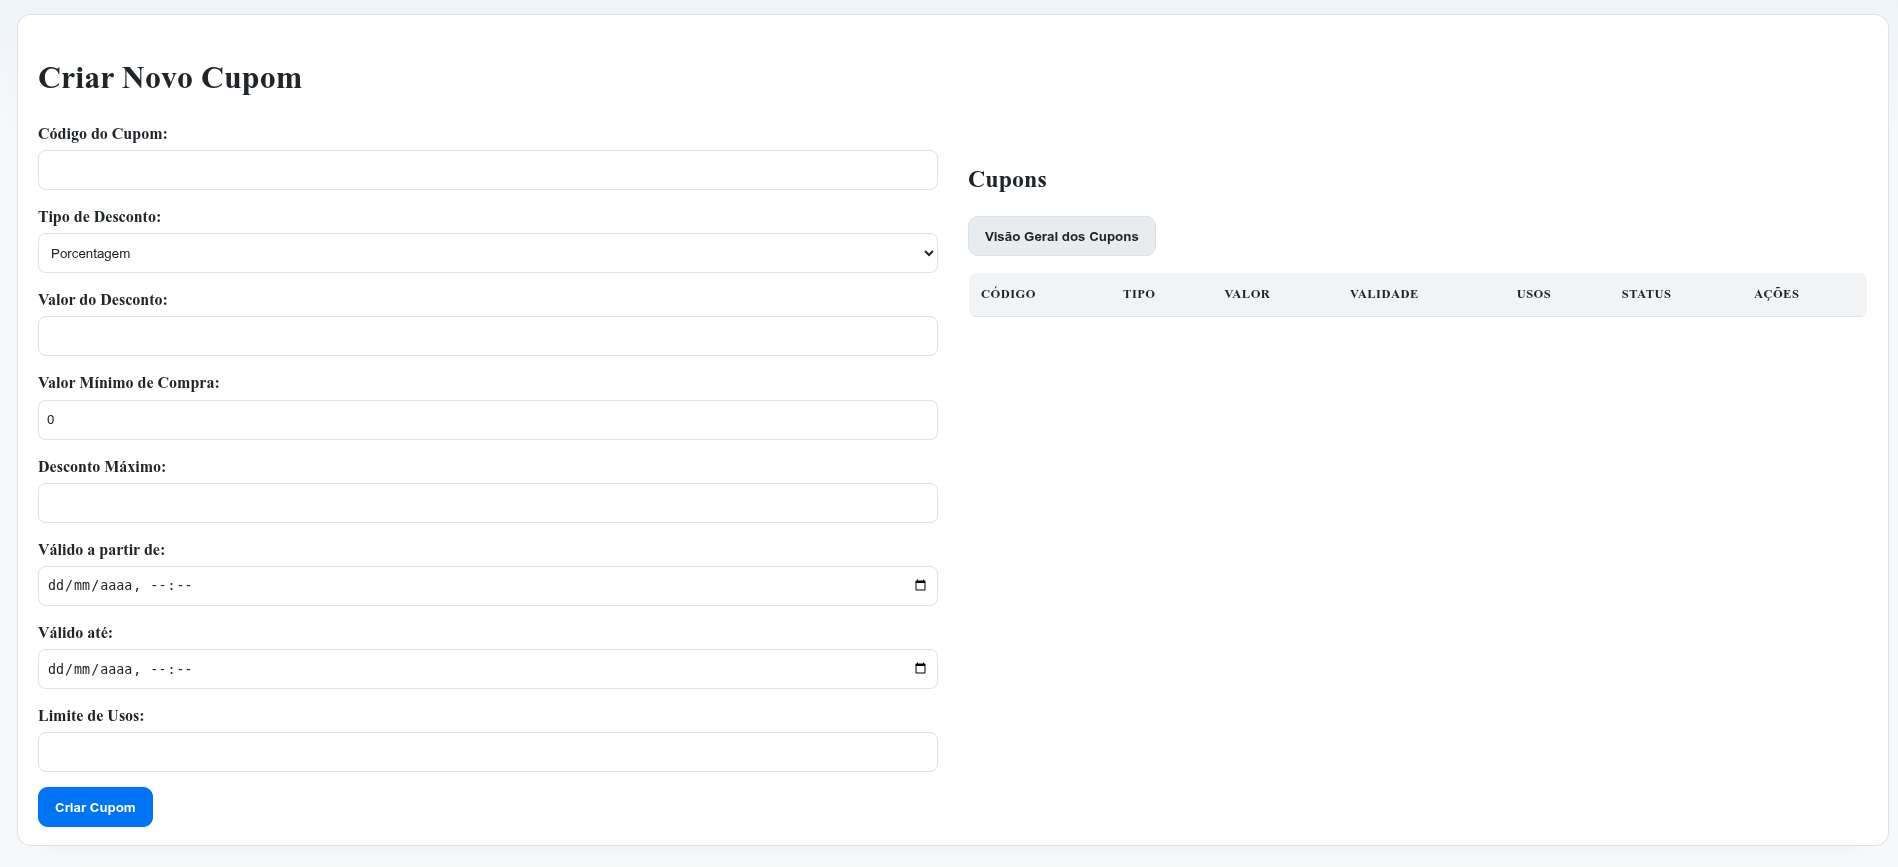This screenshot has height=867, width=1898.
Task: Open Visão Geral dos Cupons
Action: click(x=1061, y=236)
